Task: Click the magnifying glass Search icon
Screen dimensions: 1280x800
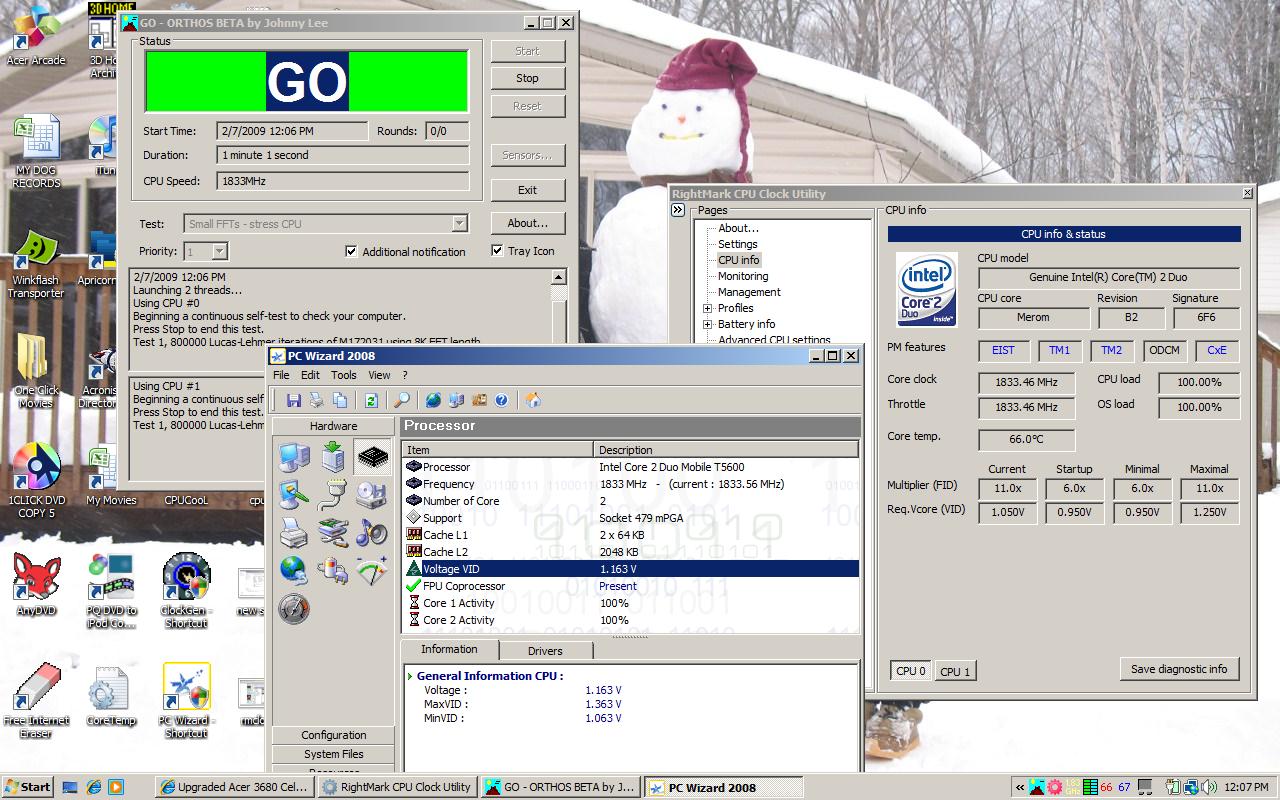Action: click(x=401, y=400)
